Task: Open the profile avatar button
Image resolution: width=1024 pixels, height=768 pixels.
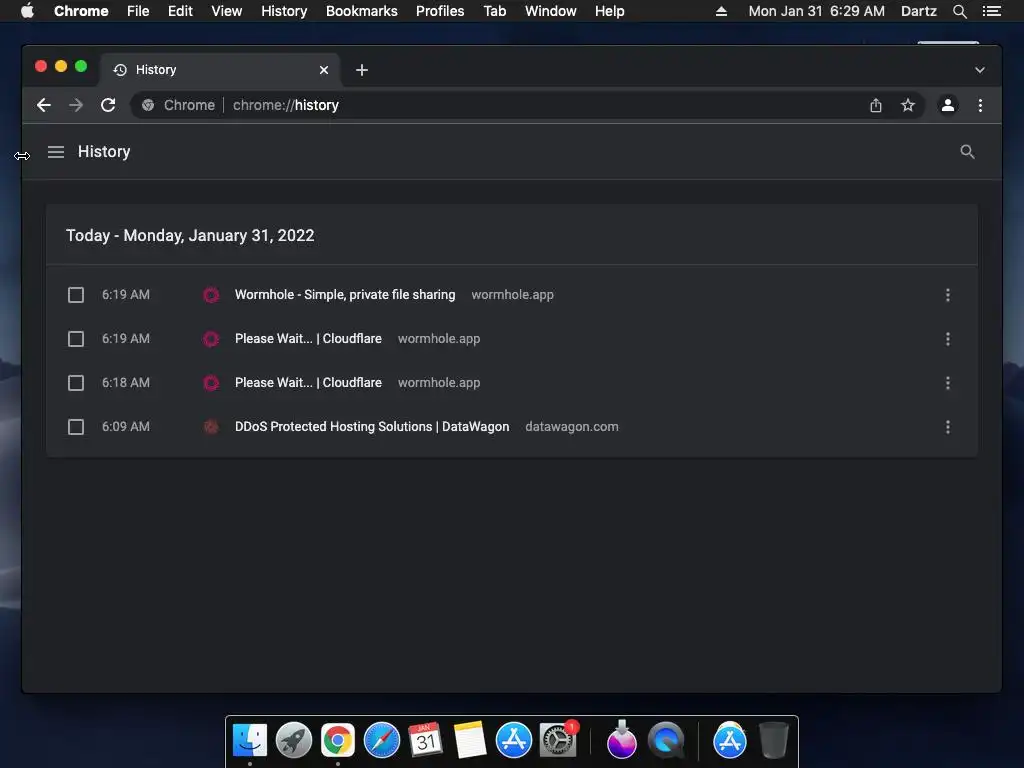Action: click(x=948, y=105)
